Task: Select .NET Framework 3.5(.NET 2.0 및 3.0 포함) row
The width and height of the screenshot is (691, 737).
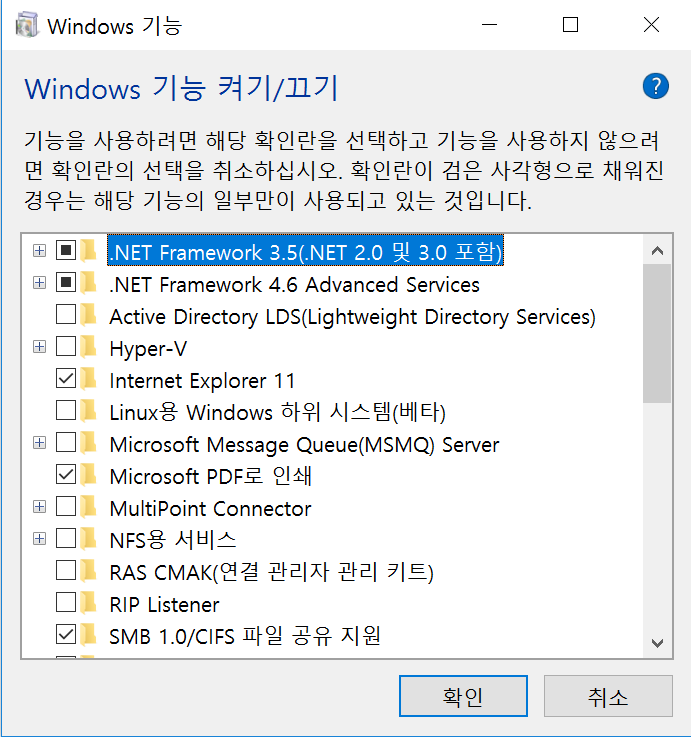Action: point(306,252)
